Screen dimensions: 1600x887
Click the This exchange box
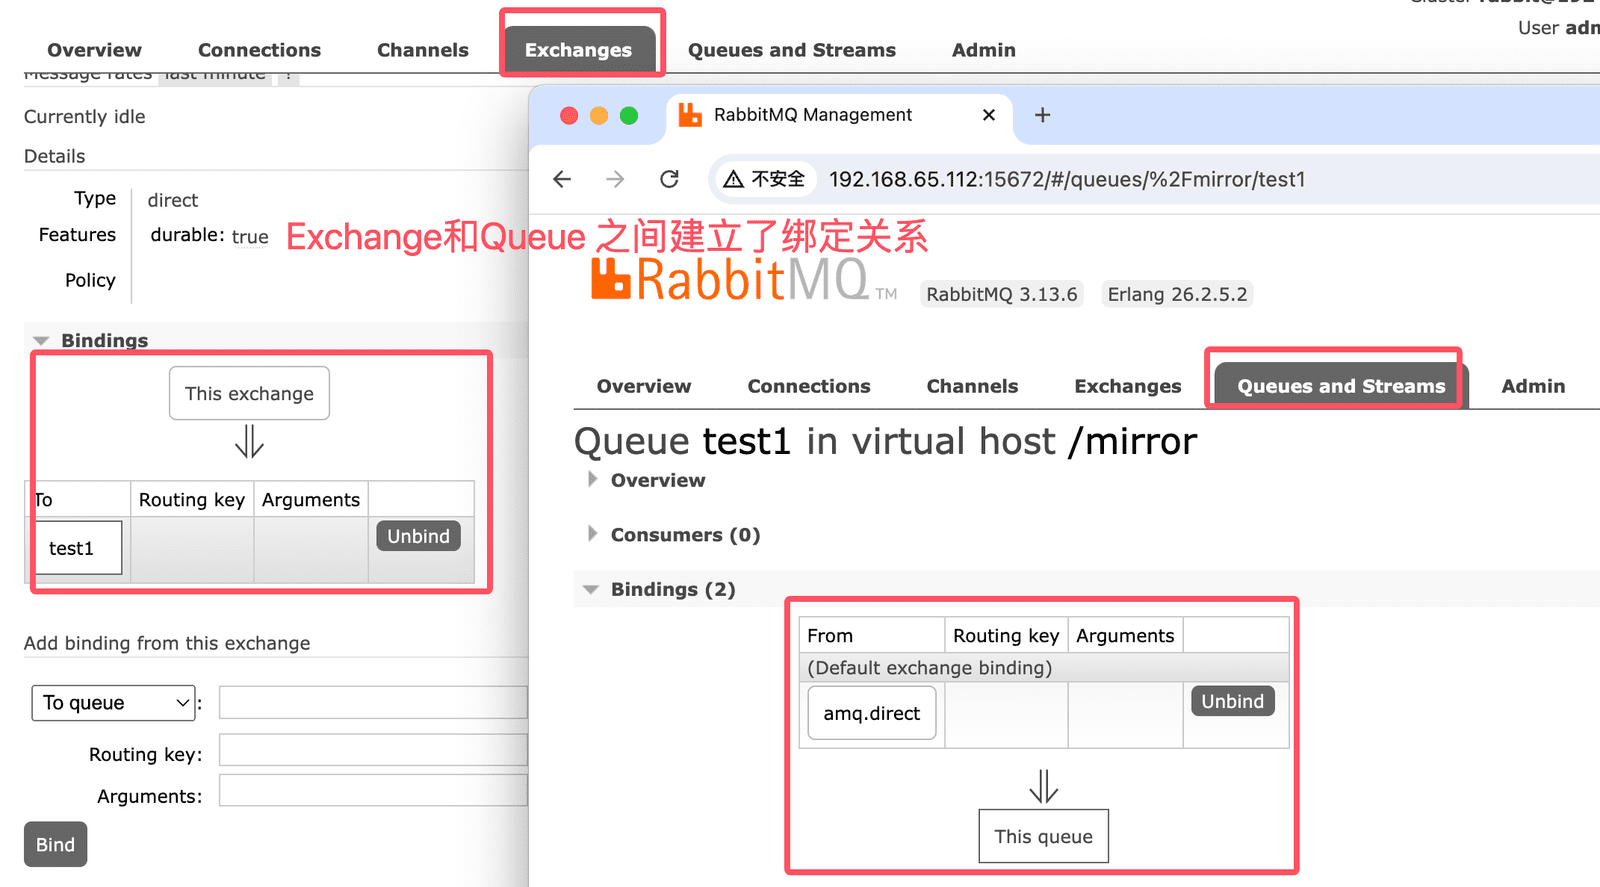(249, 393)
